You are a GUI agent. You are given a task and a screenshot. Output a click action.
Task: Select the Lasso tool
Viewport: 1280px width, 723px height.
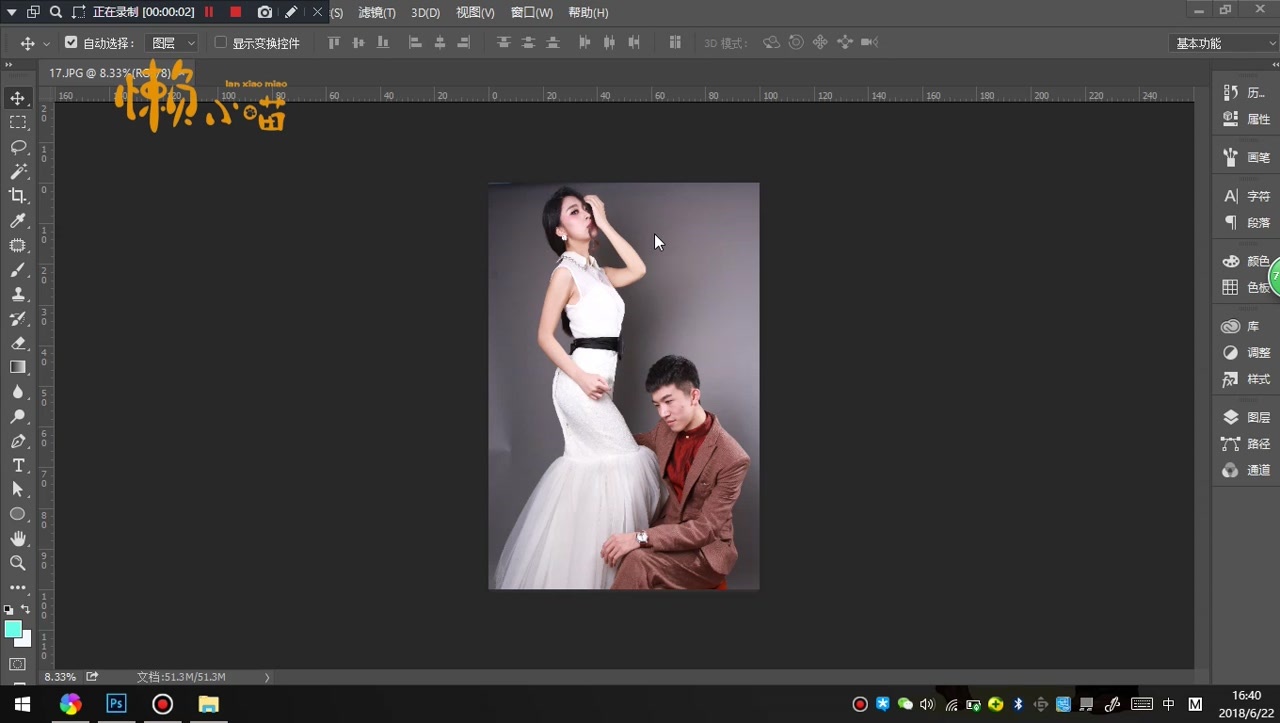(x=18, y=147)
